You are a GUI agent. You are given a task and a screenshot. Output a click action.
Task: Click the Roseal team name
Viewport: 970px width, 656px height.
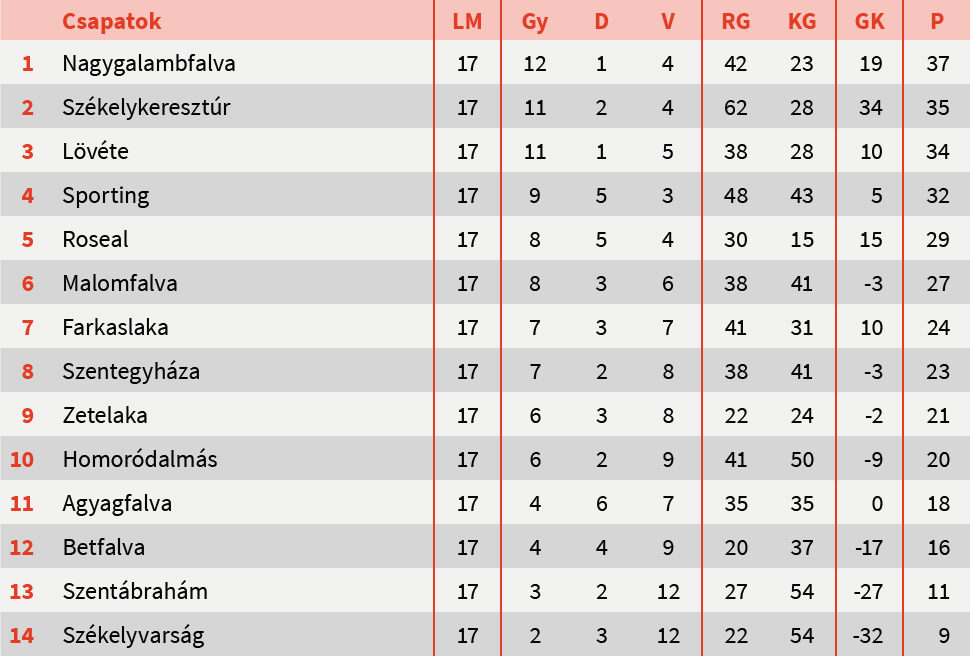point(95,240)
